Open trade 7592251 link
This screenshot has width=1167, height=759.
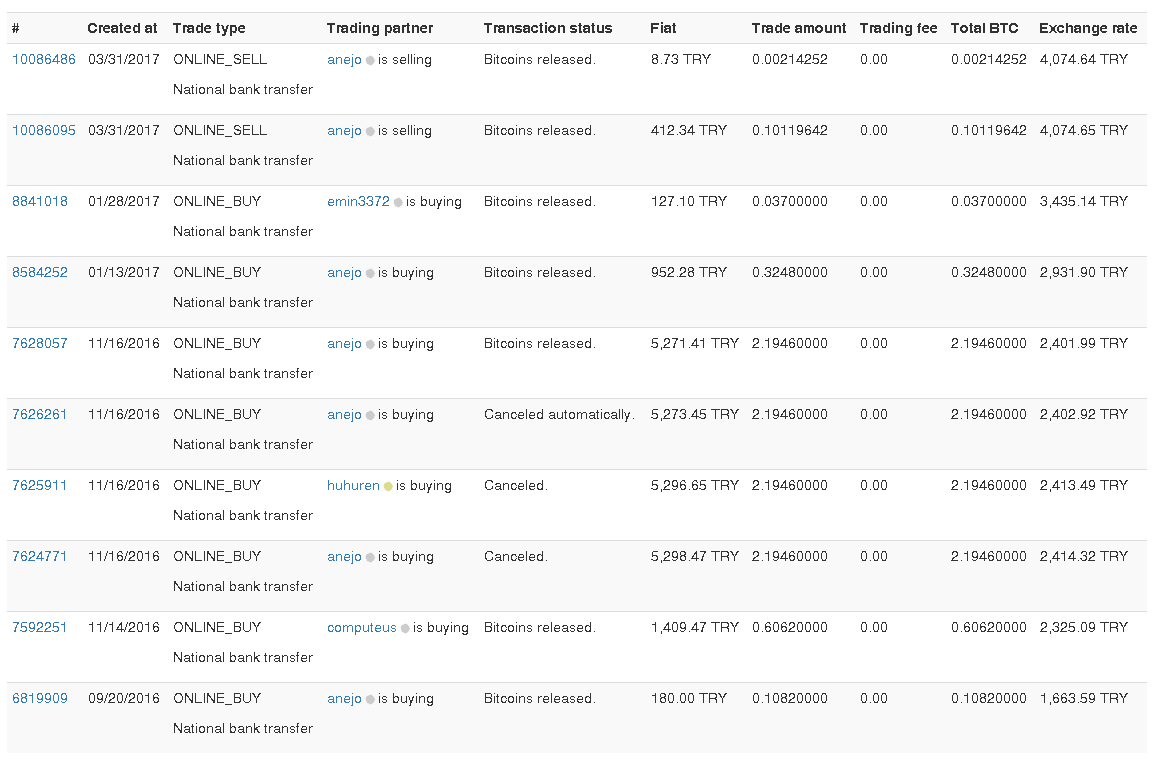pyautogui.click(x=39, y=627)
